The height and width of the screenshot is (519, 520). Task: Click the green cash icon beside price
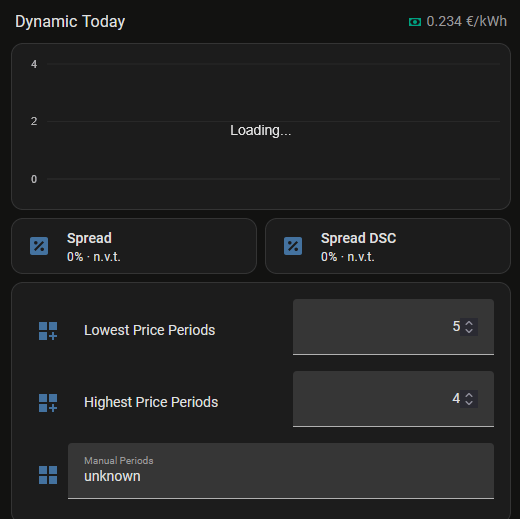[415, 22]
